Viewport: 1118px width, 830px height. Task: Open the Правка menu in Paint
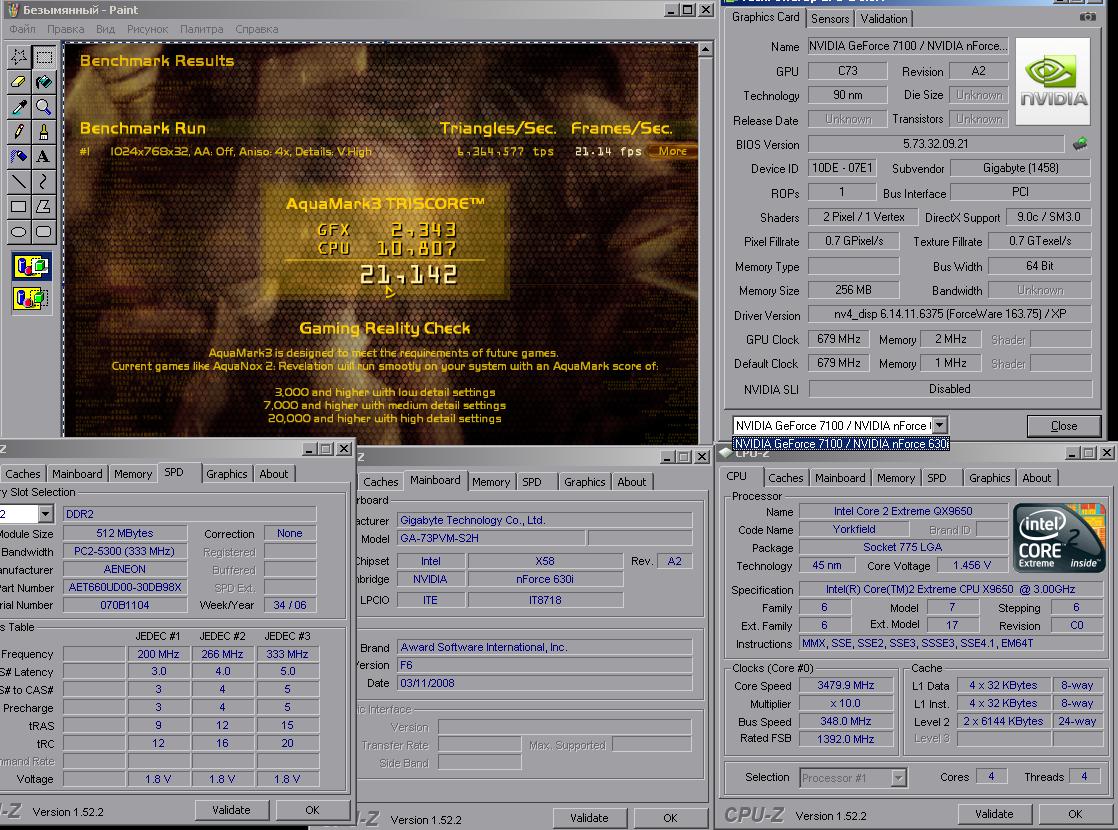click(x=66, y=29)
